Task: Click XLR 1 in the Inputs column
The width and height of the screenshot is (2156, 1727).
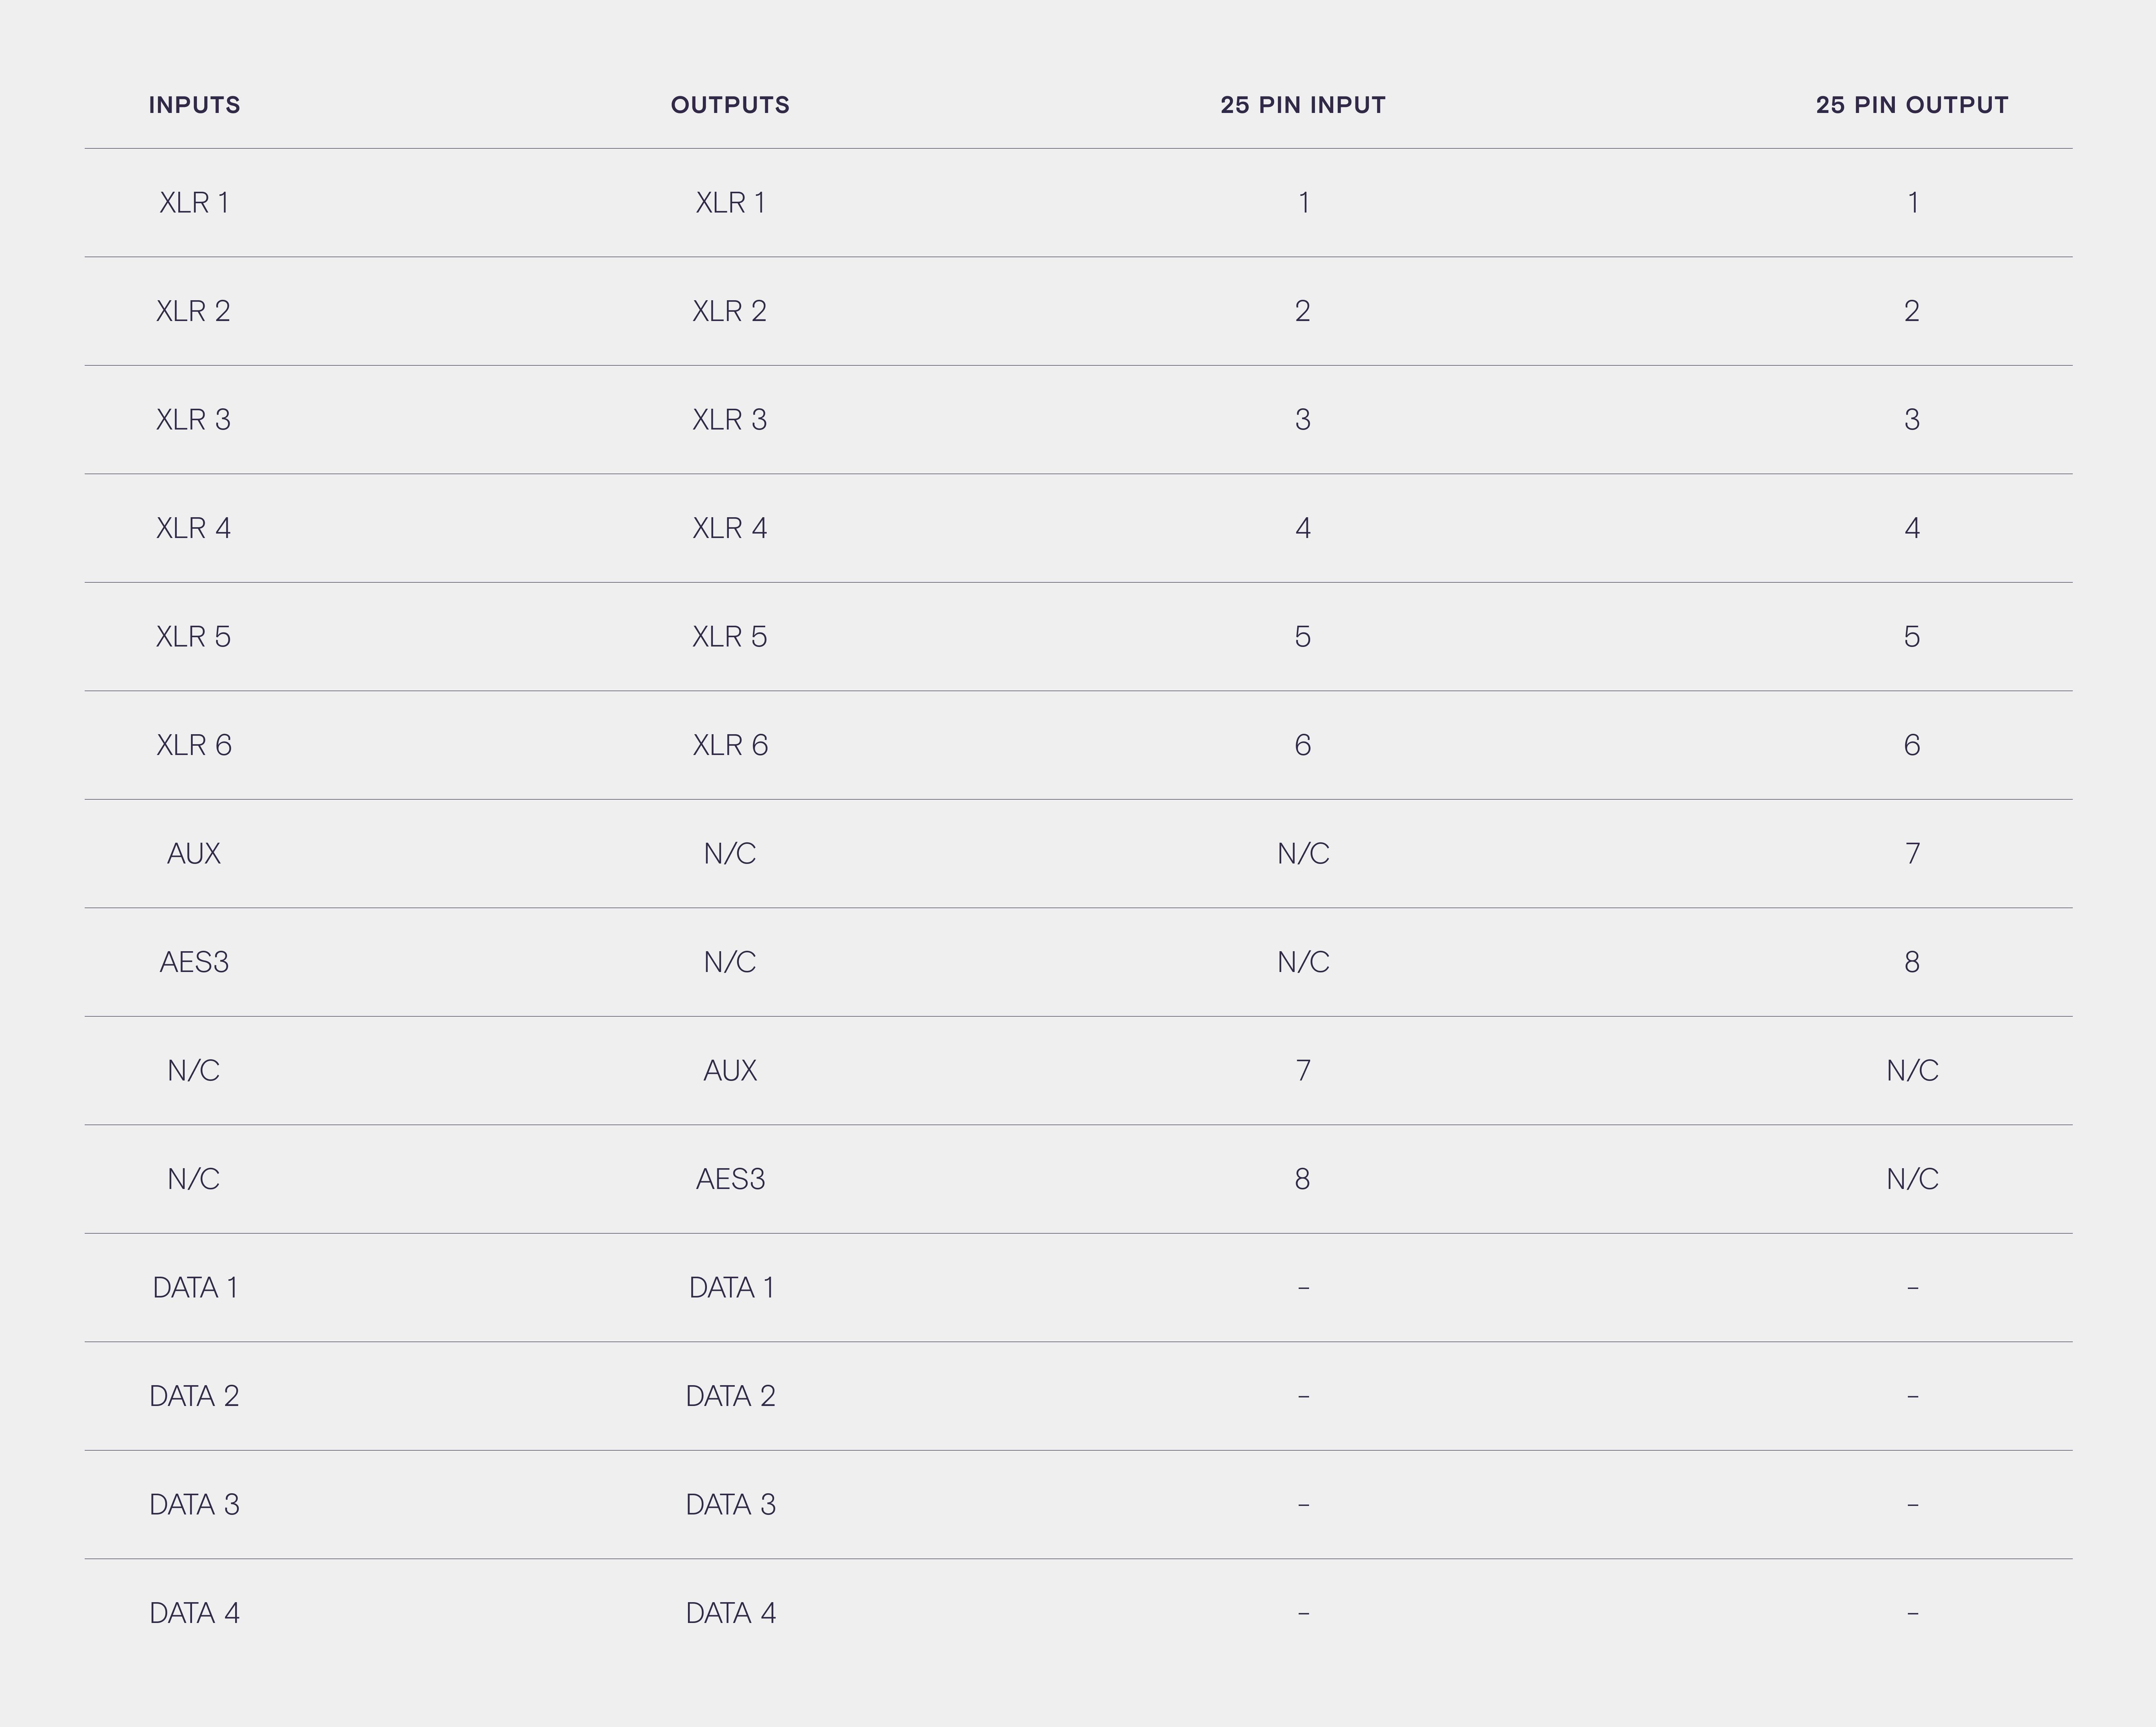Action: tap(194, 203)
